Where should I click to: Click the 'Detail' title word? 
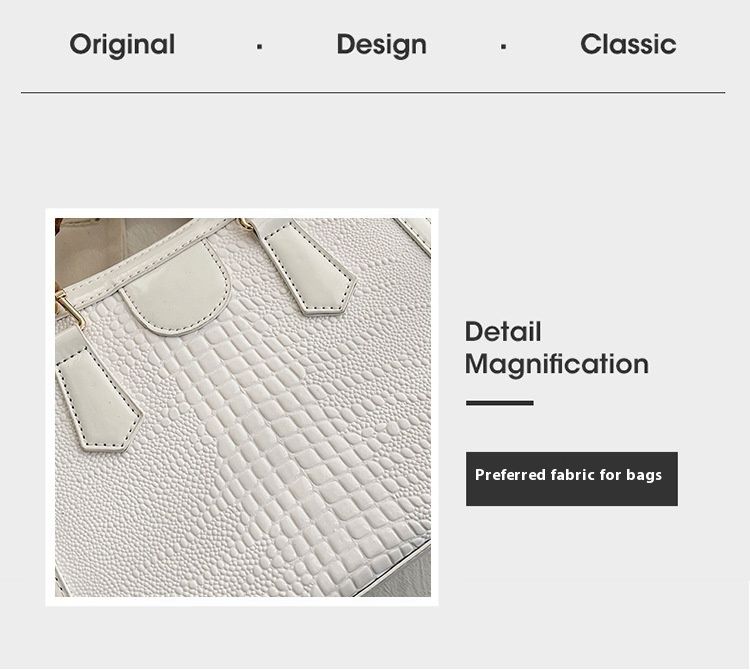click(503, 331)
